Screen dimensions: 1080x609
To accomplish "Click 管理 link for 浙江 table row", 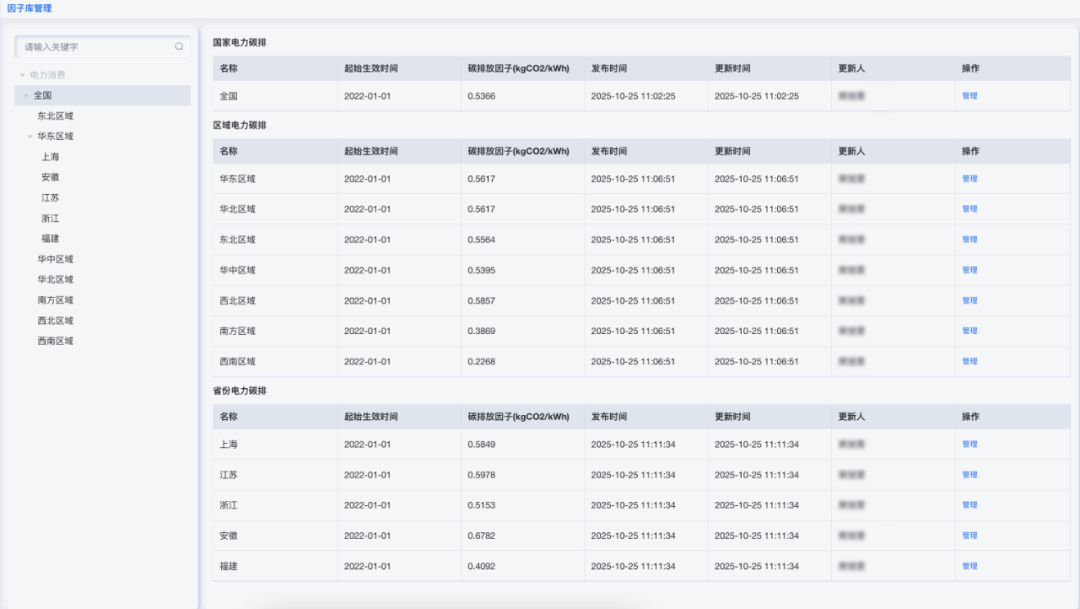I will (969, 505).
